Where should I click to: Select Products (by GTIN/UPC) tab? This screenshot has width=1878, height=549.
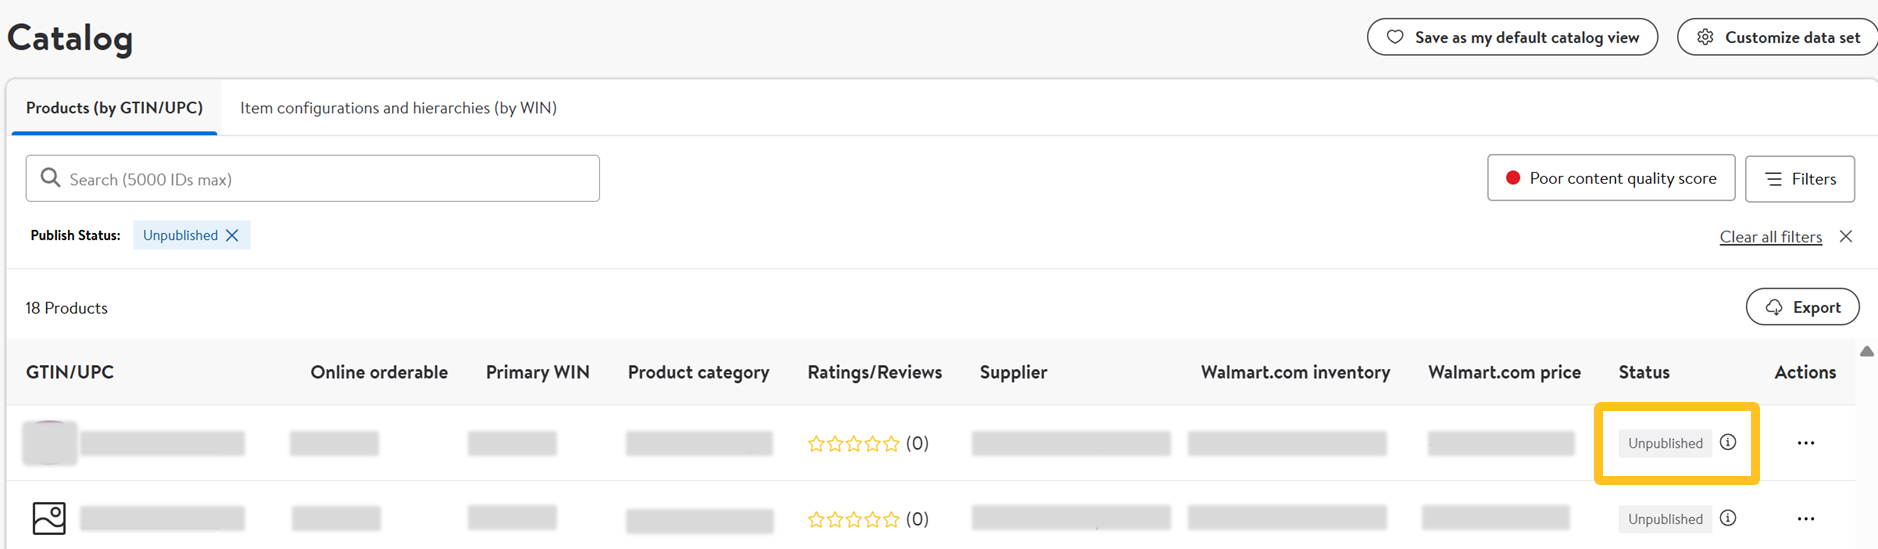pos(114,107)
